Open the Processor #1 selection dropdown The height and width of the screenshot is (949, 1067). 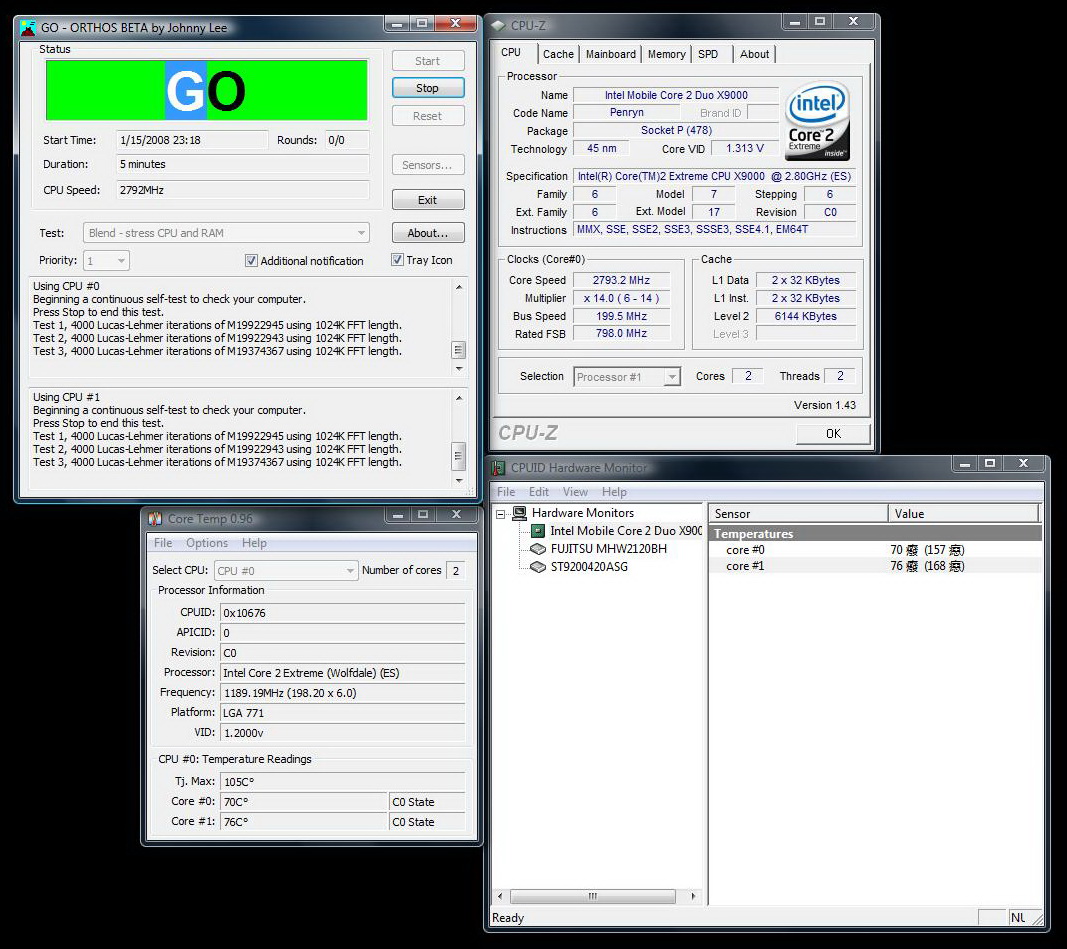(x=627, y=376)
